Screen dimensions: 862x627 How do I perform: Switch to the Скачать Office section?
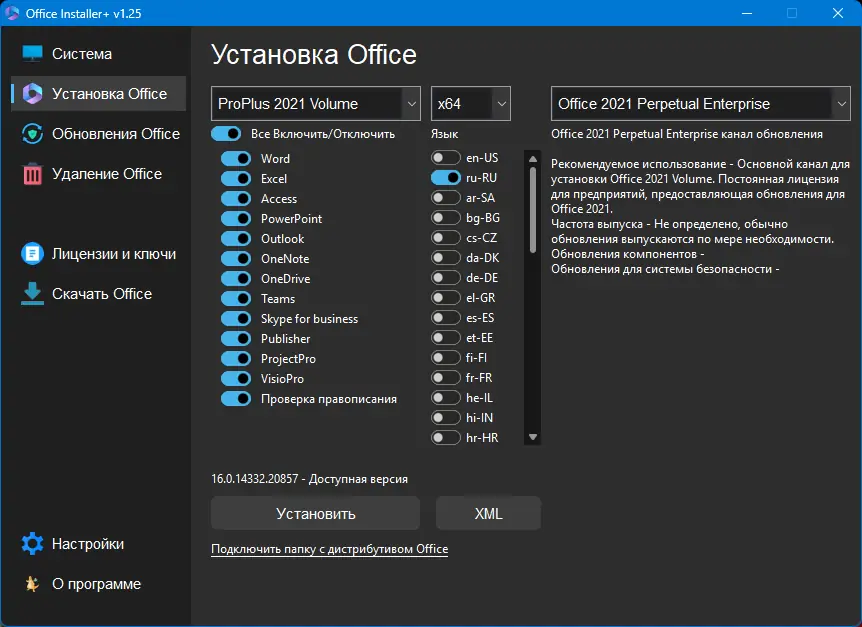coord(102,294)
